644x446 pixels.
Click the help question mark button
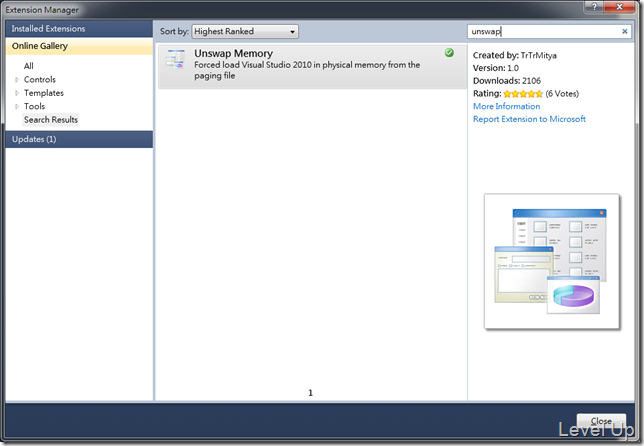(x=594, y=7)
